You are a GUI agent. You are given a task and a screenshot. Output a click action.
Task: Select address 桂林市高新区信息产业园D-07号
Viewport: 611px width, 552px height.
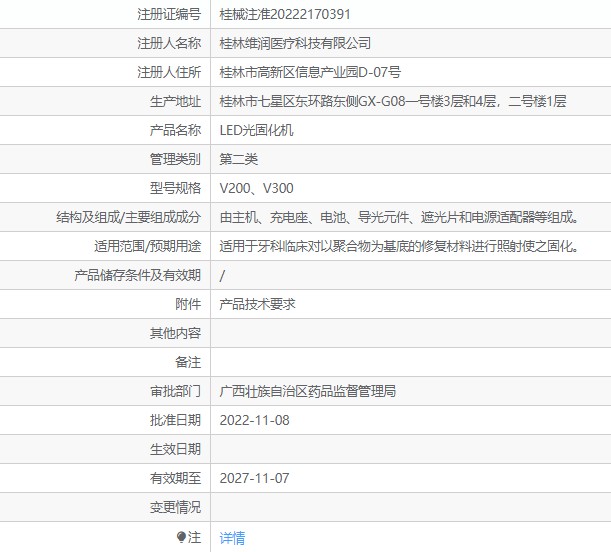(310, 72)
